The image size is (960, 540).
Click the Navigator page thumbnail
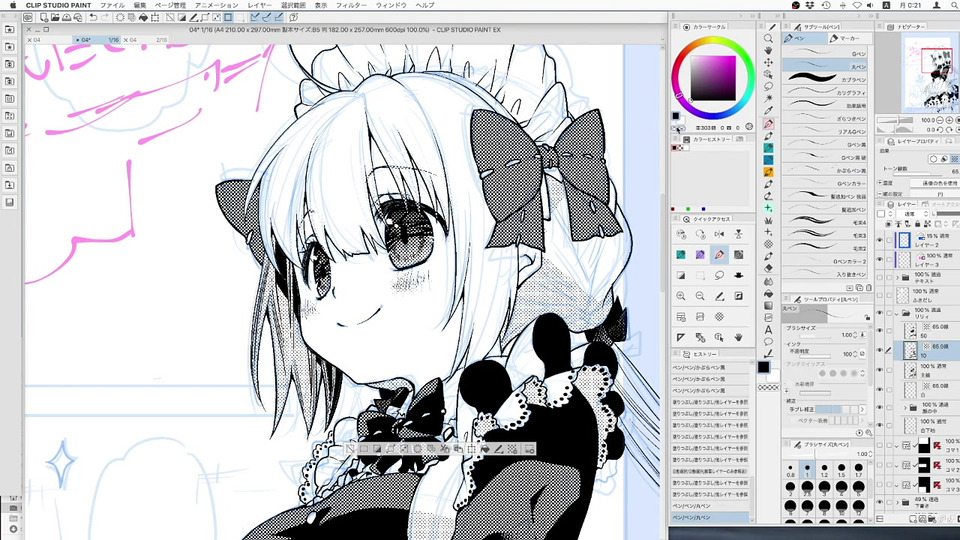click(929, 72)
